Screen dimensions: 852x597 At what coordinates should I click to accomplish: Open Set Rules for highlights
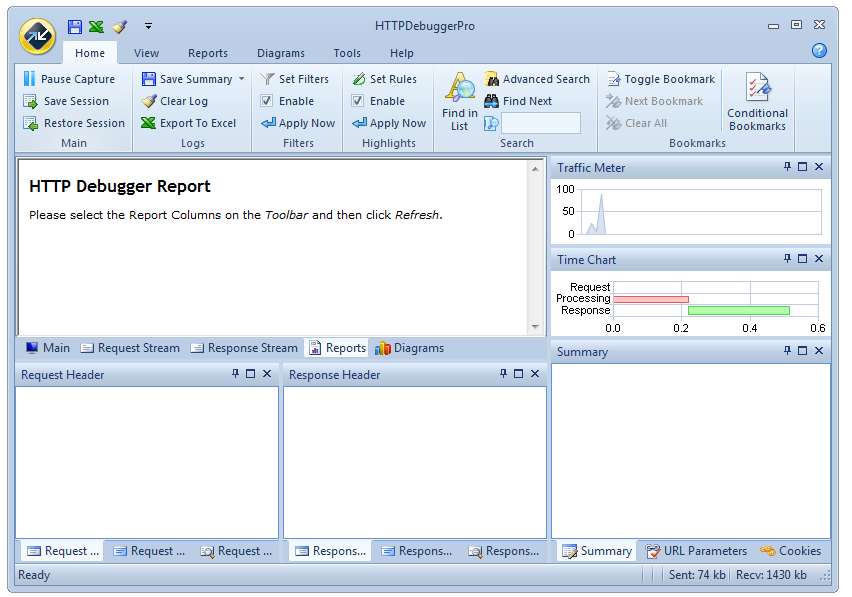pyautogui.click(x=385, y=79)
